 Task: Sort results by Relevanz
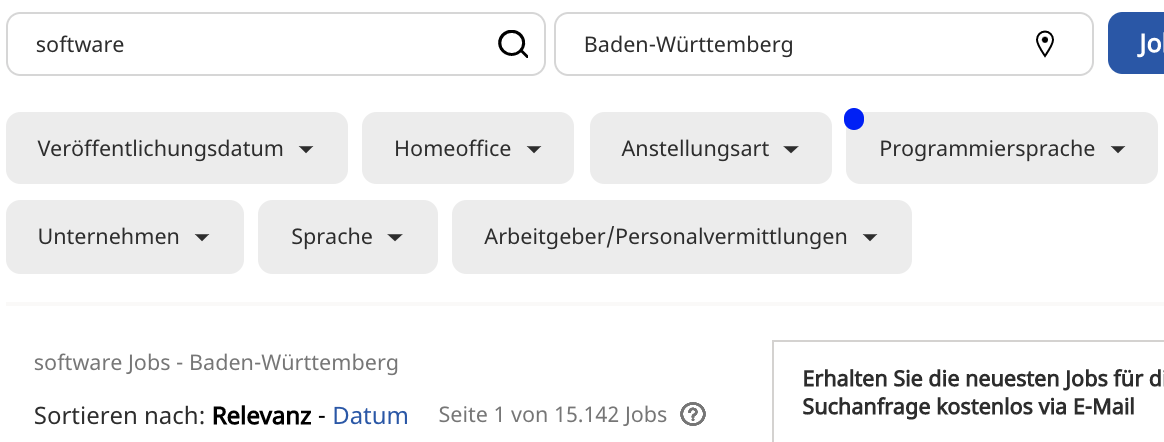[x=261, y=416]
